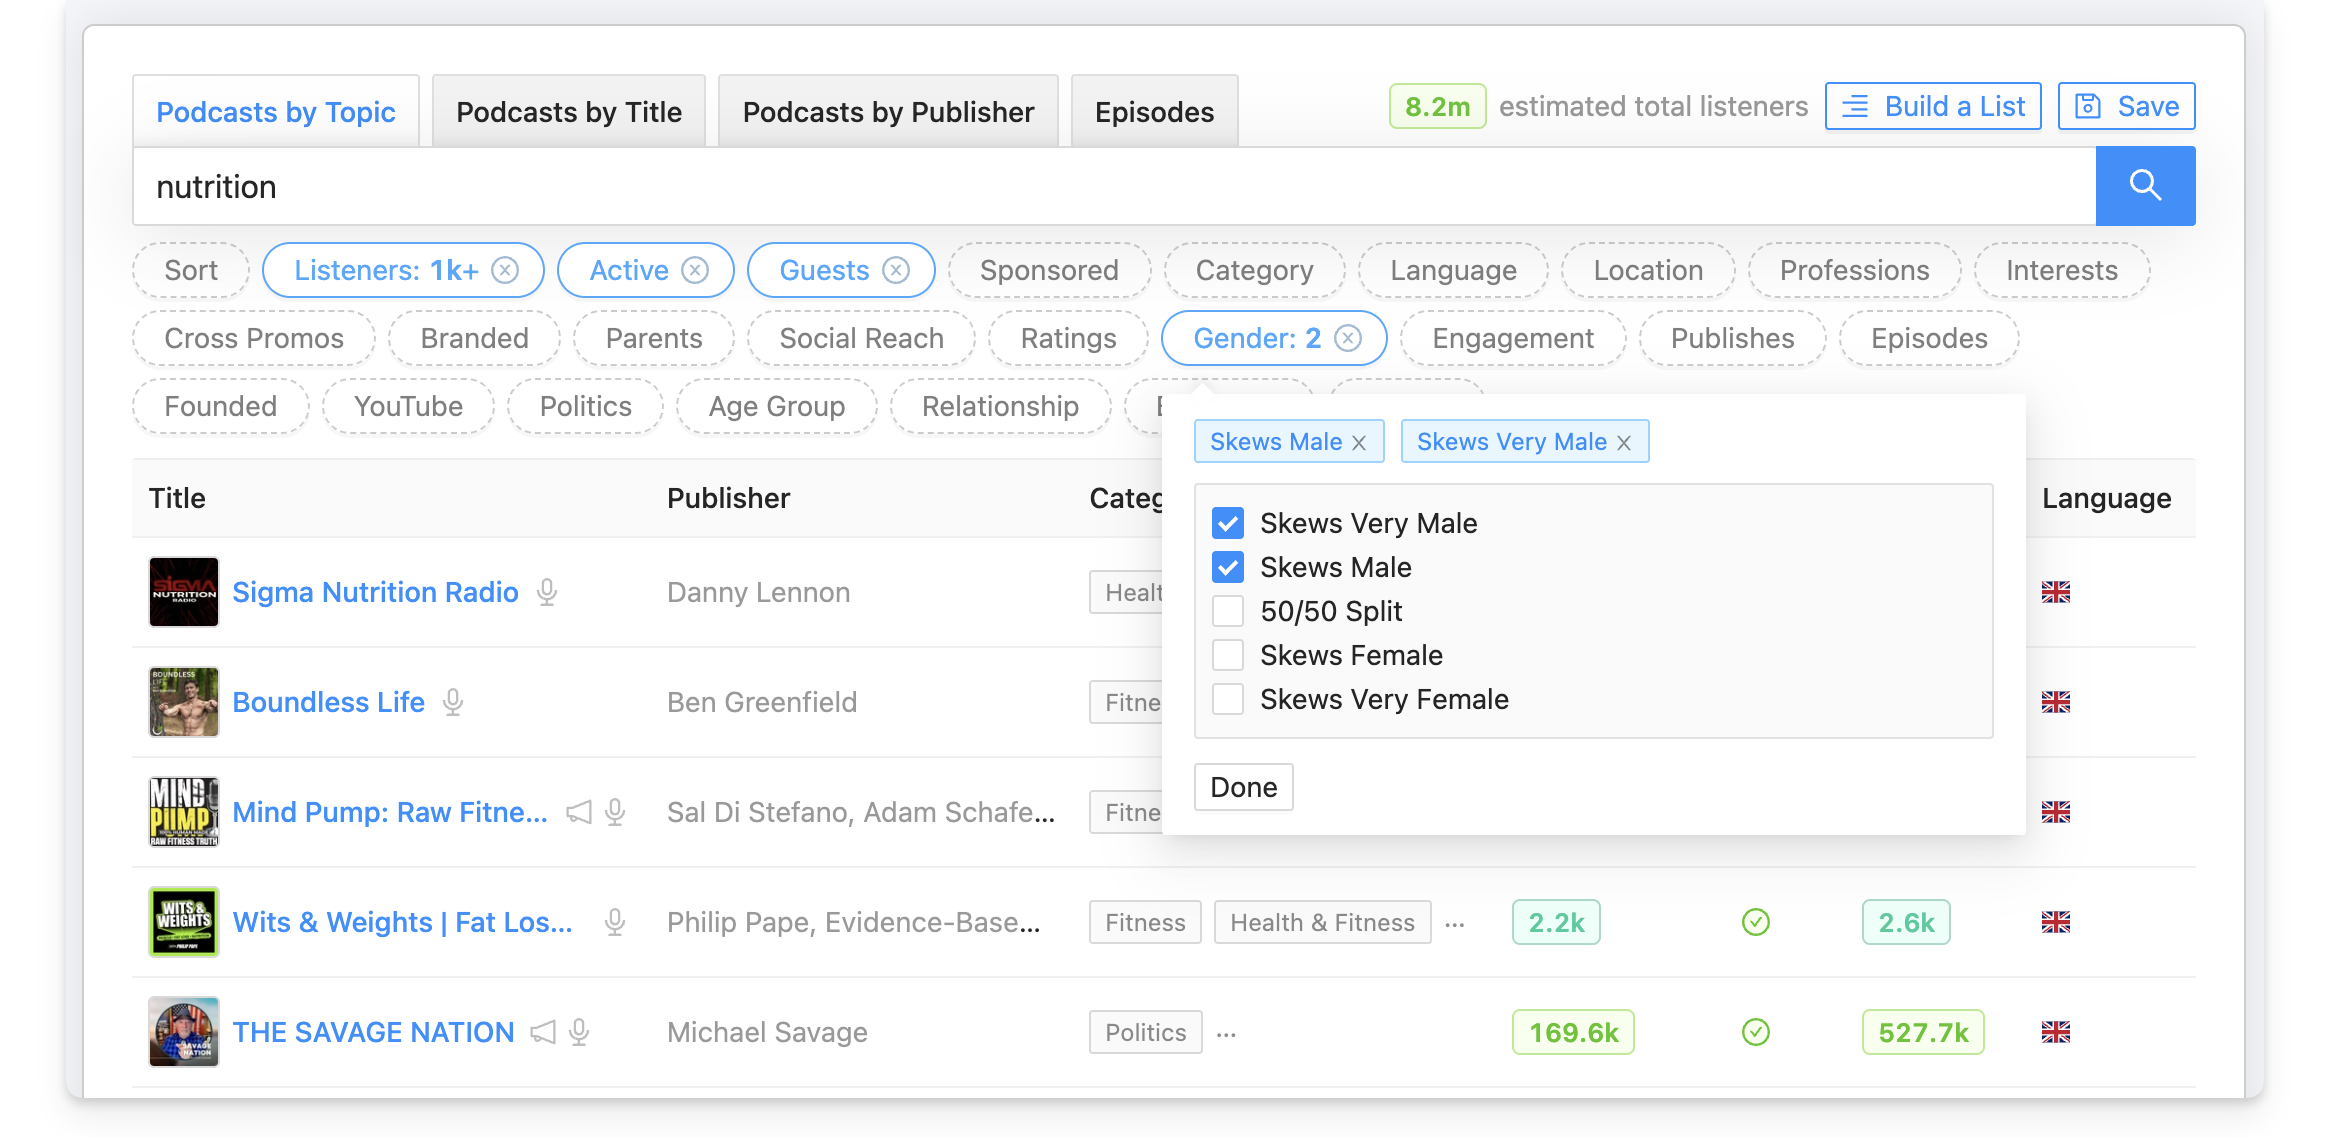Remove the Listeners 1k+ filter
Screen dimensions: 2330x1138
click(x=505, y=271)
